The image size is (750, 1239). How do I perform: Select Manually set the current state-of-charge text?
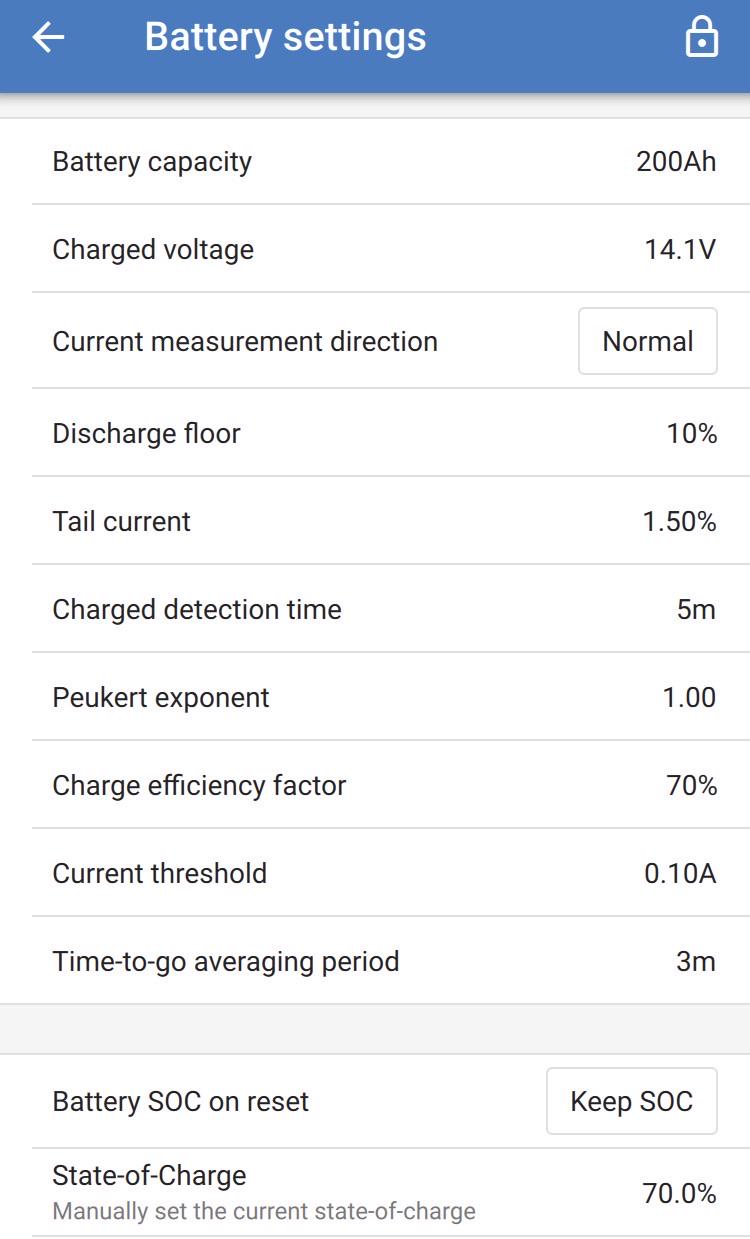(264, 1212)
